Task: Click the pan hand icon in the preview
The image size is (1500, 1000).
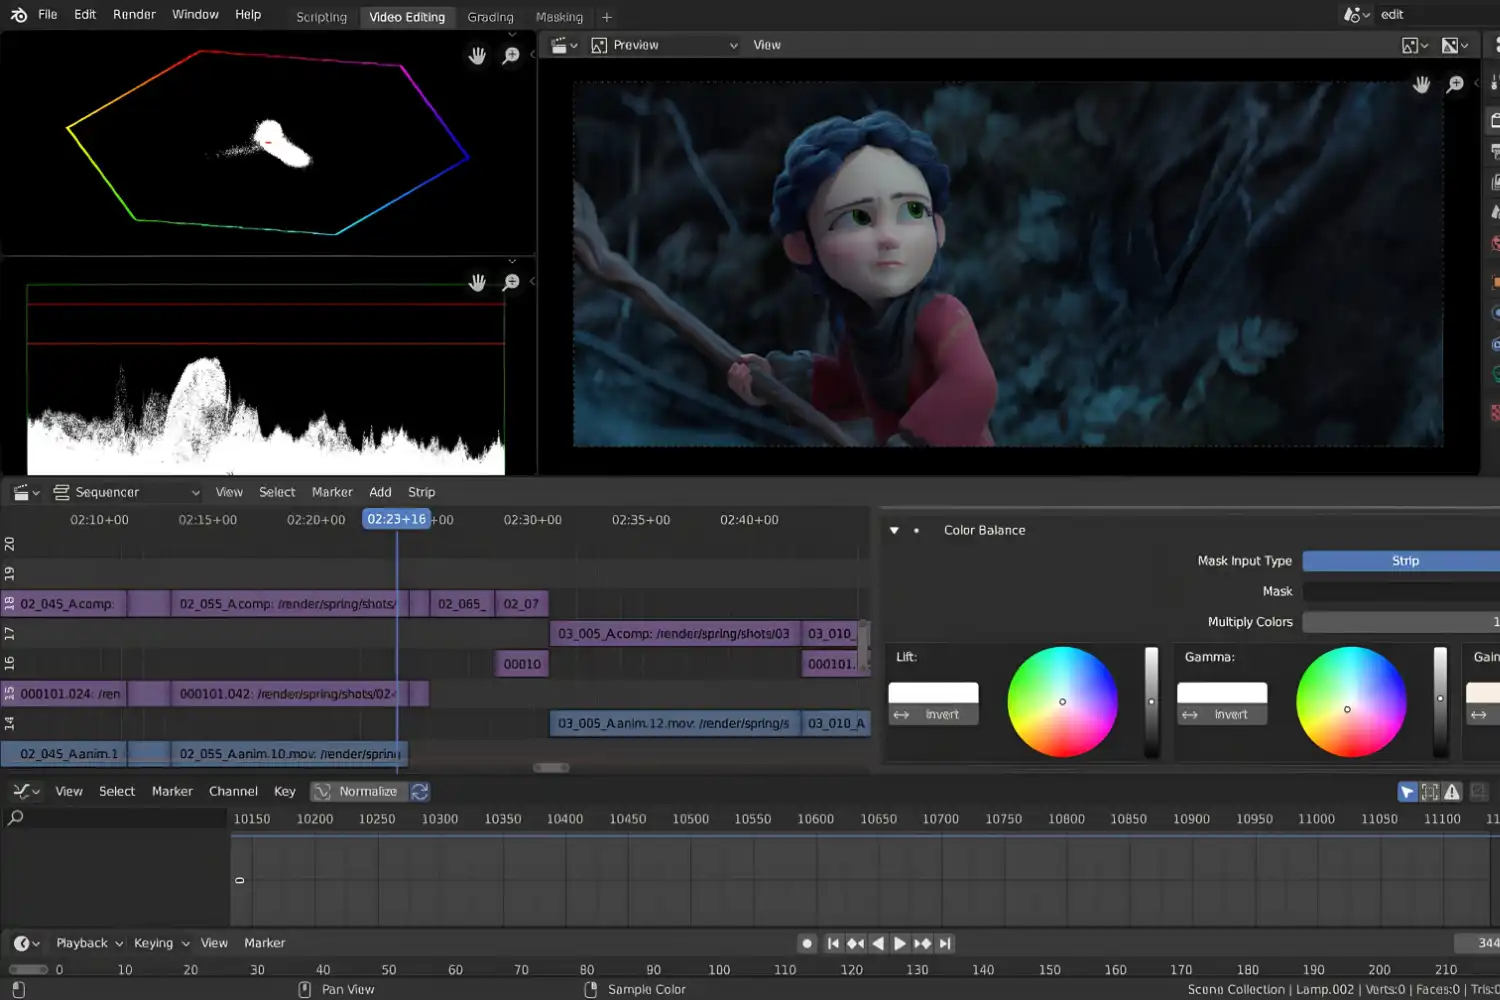Action: click(x=1421, y=85)
